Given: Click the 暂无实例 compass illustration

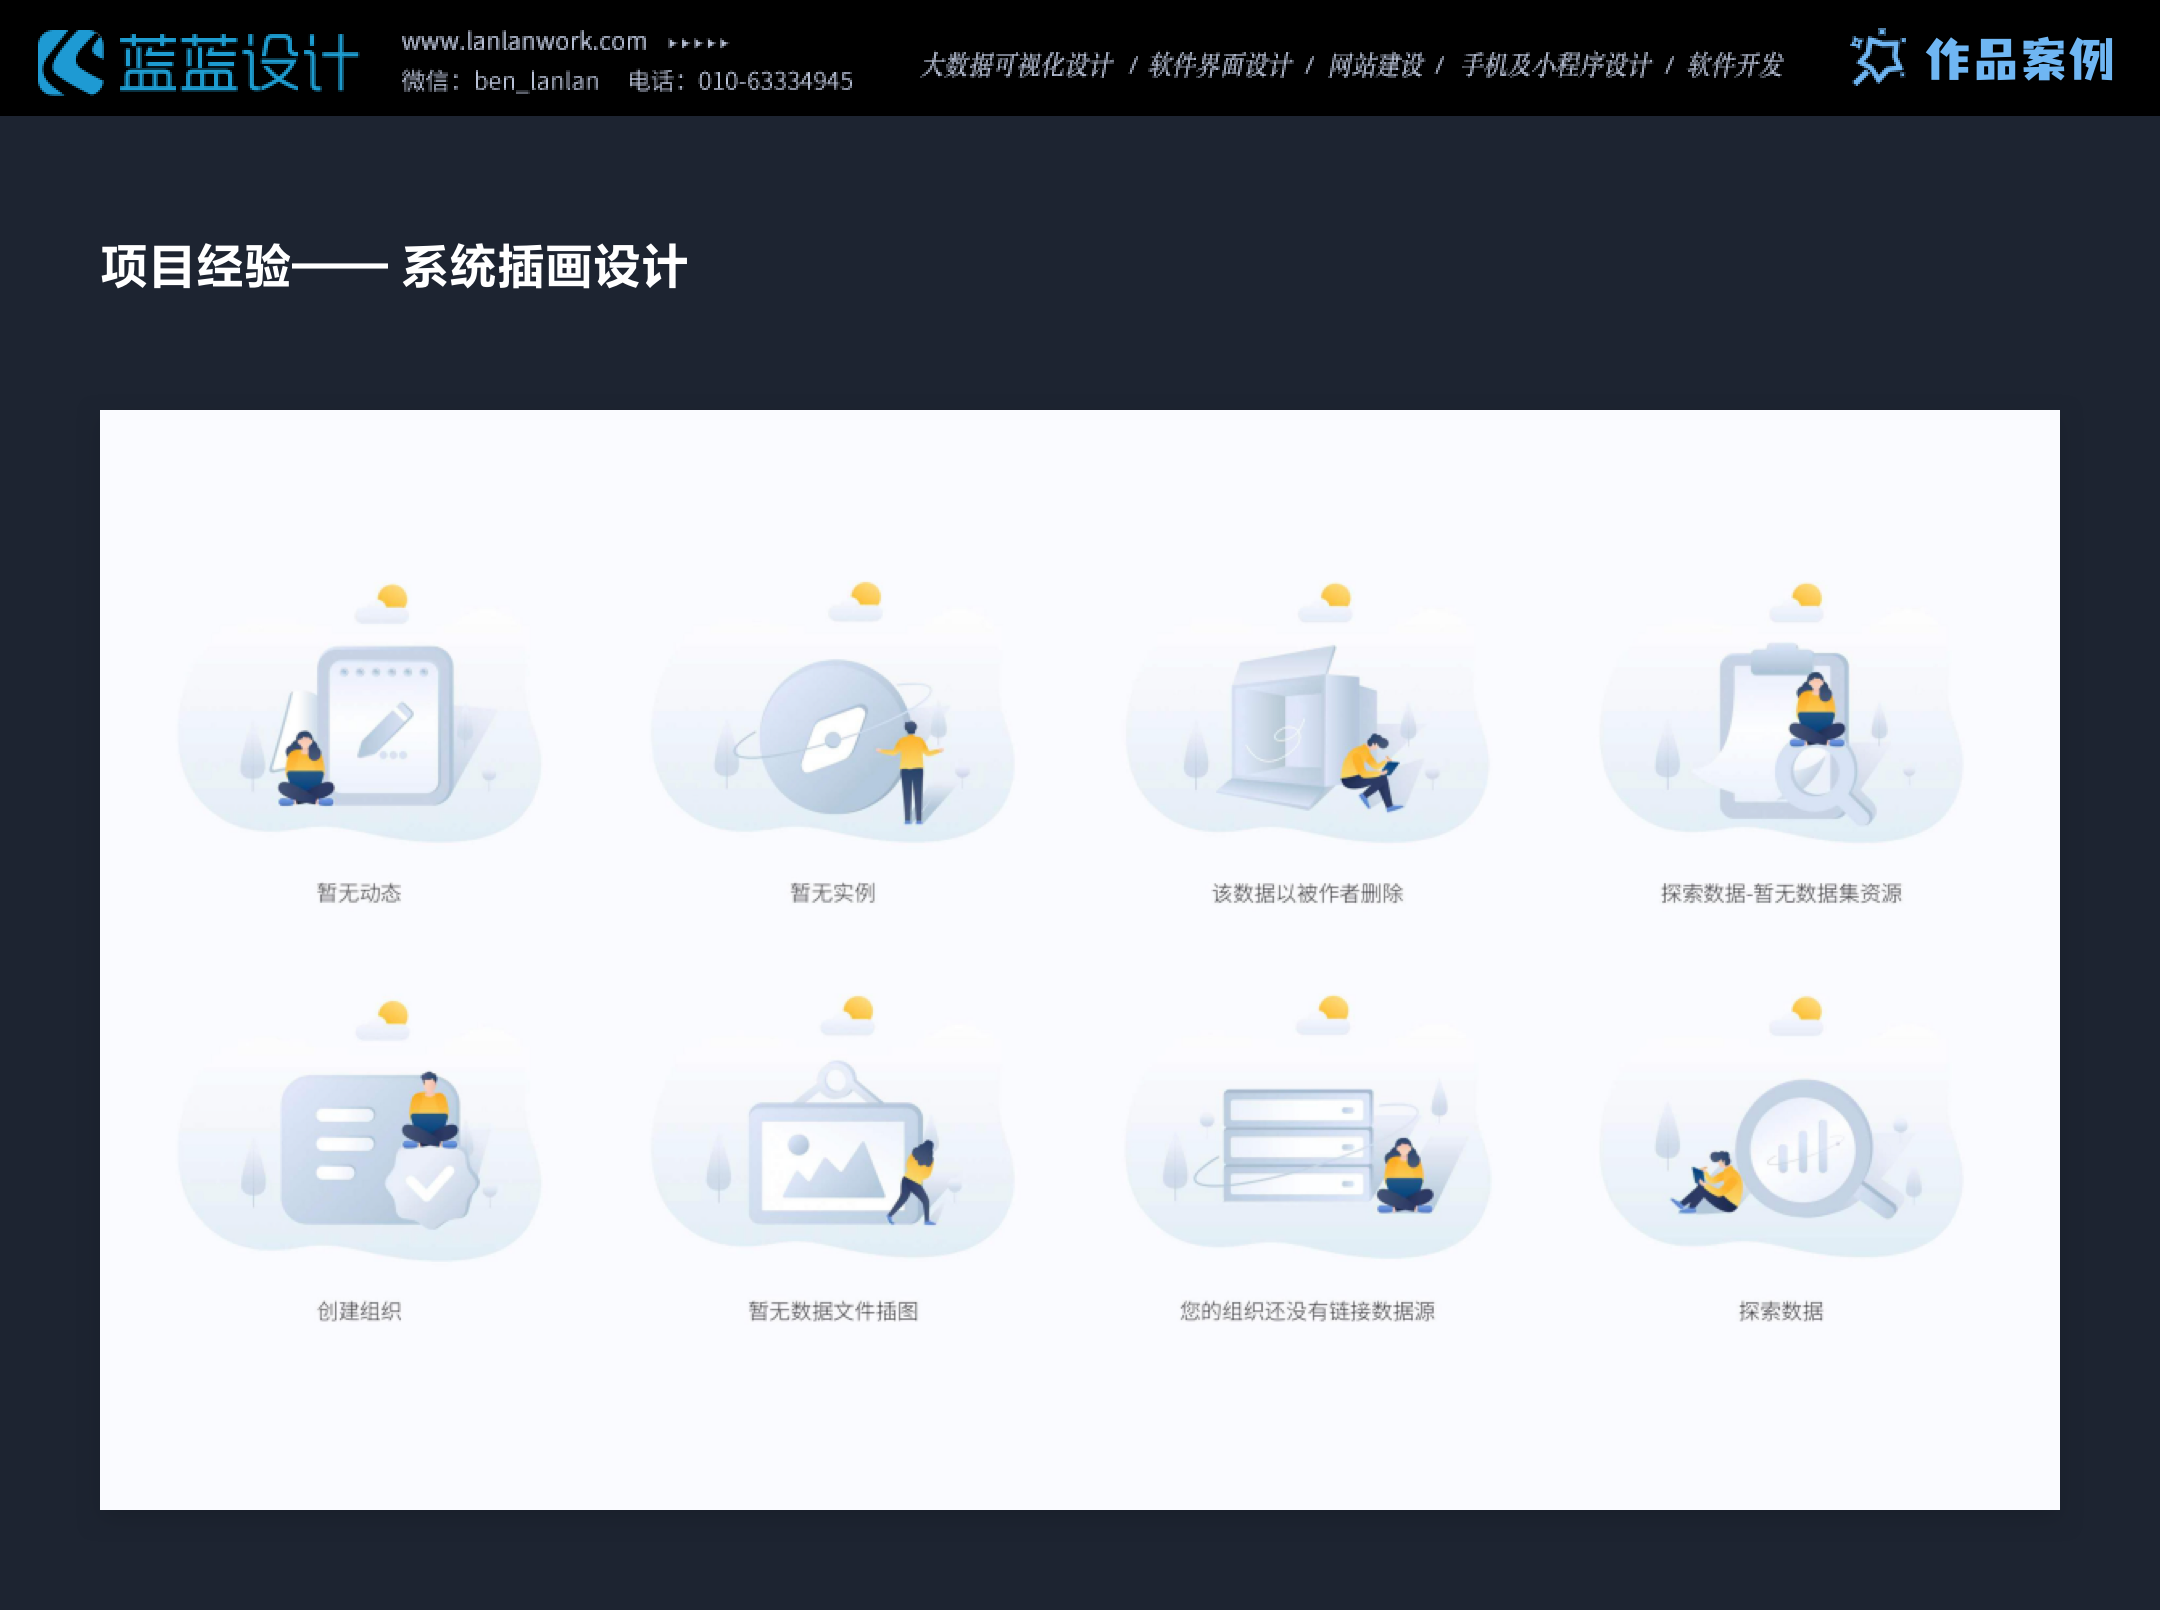Looking at the screenshot, I should coord(835,738).
